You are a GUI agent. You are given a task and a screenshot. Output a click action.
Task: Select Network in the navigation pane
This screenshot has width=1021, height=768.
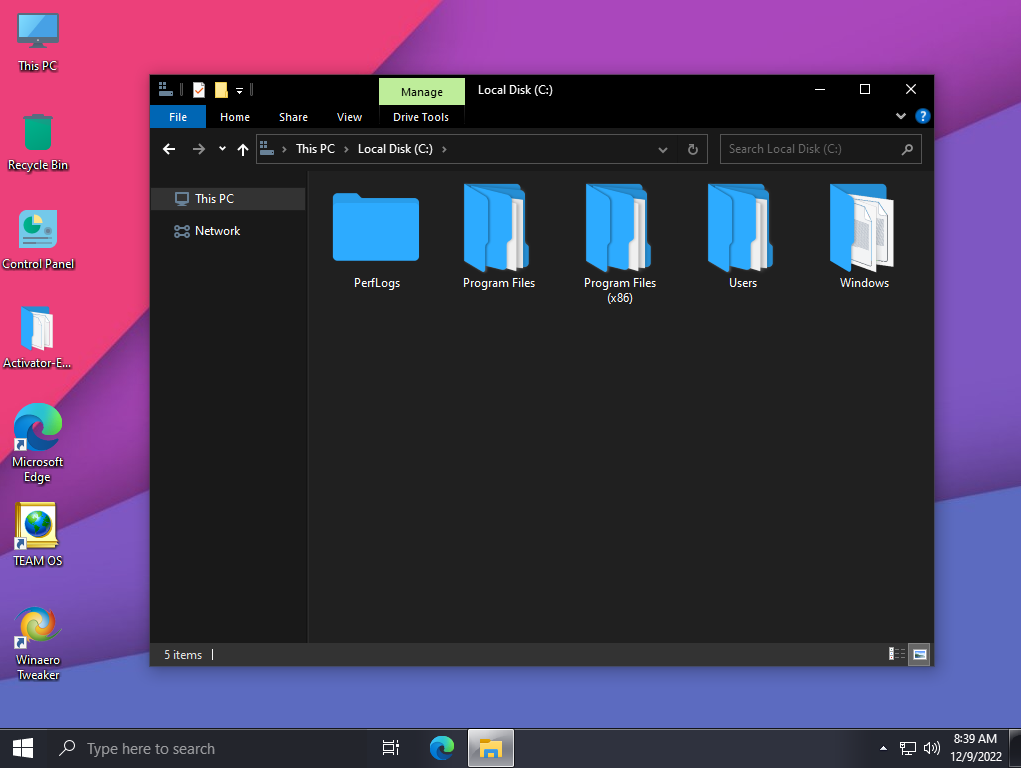[217, 231]
